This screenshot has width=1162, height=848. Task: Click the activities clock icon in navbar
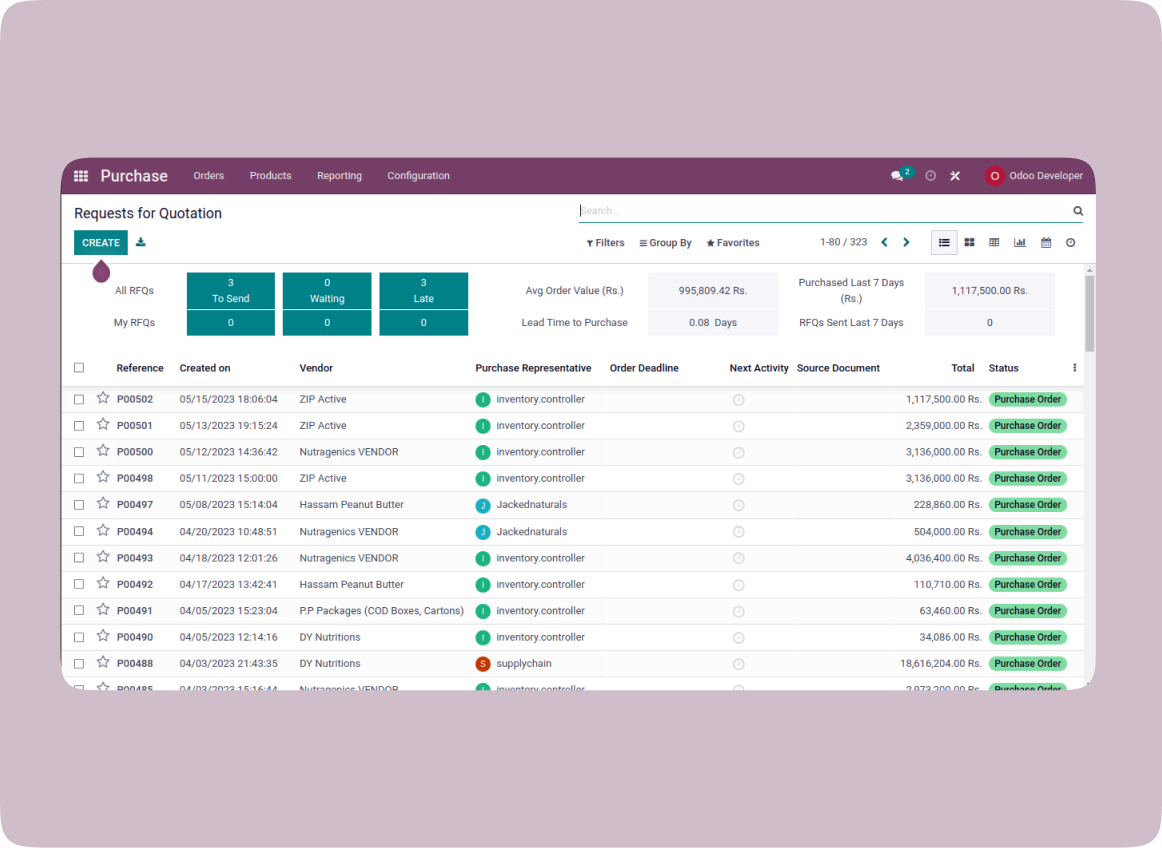click(x=930, y=176)
